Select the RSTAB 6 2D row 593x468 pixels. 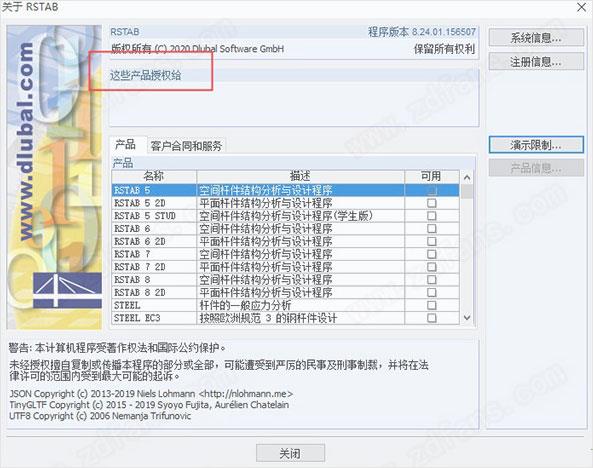click(286, 241)
